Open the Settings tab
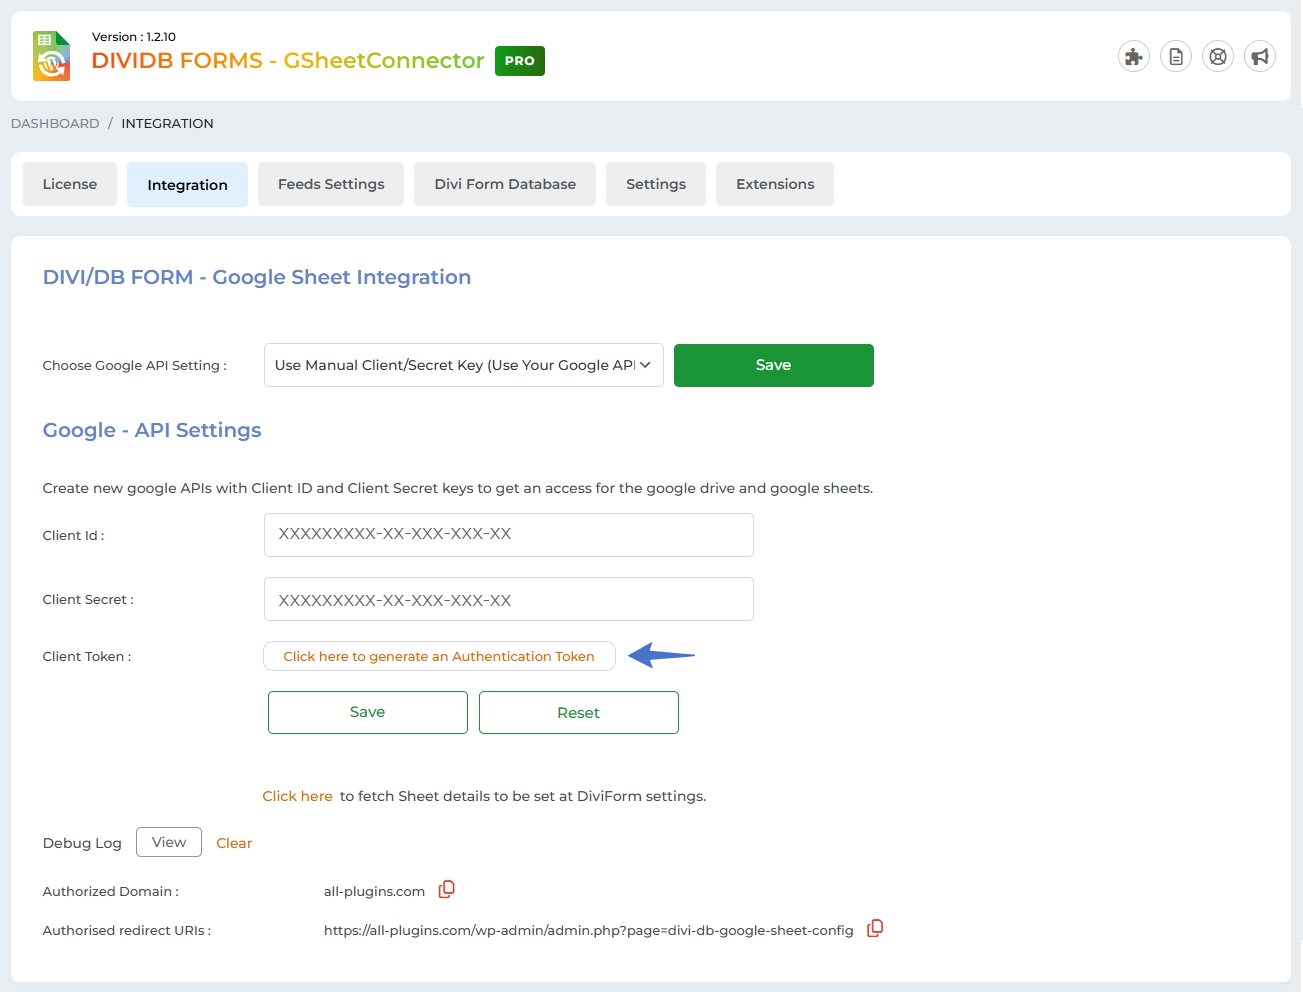This screenshot has width=1303, height=992. (x=656, y=184)
